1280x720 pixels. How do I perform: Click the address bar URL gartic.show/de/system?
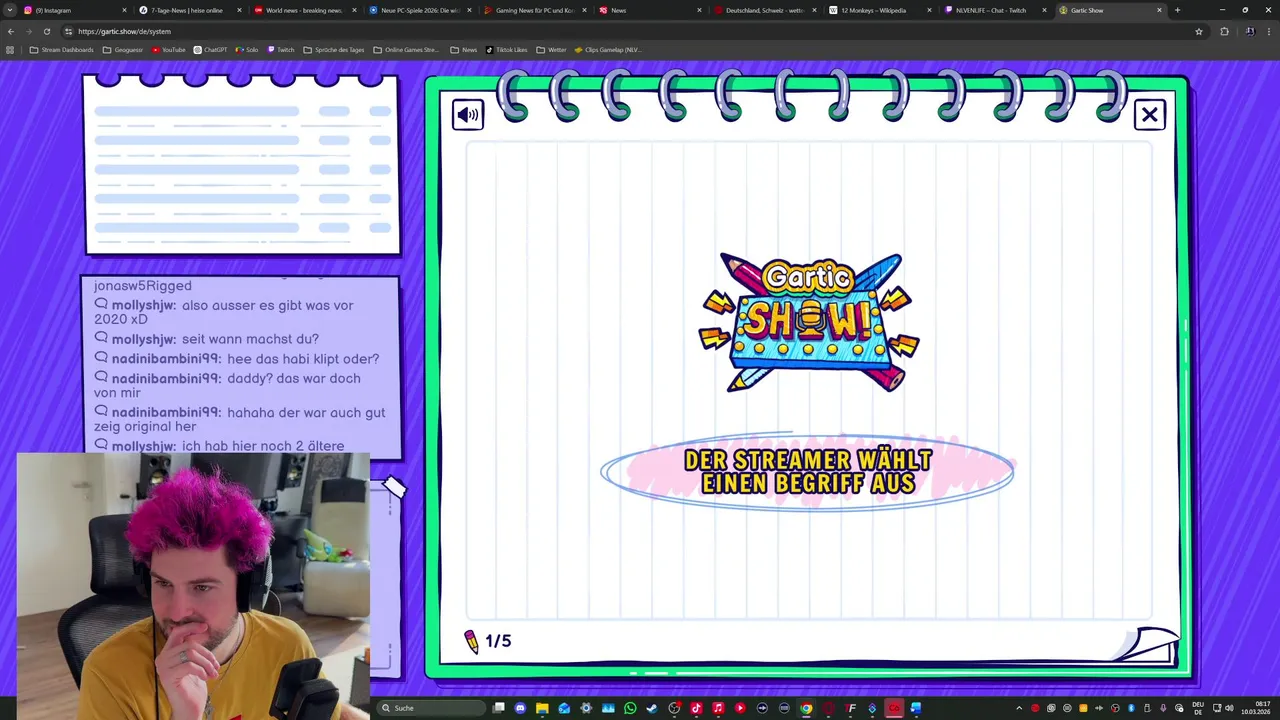click(x=124, y=31)
